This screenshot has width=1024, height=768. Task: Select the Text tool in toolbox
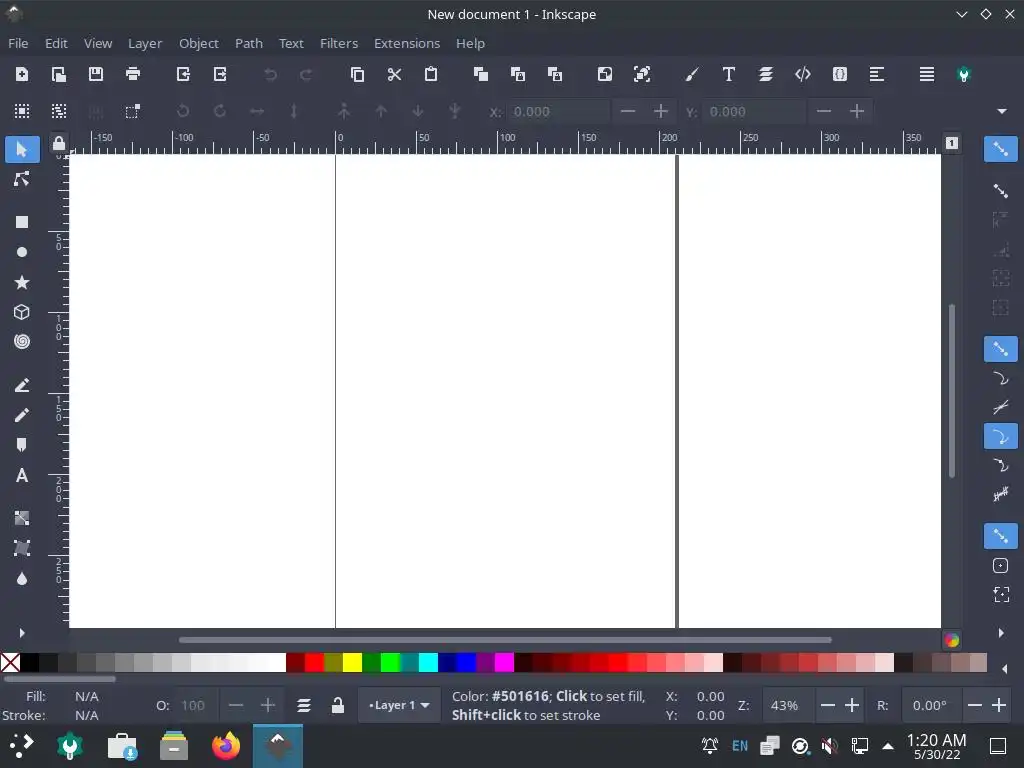point(22,475)
